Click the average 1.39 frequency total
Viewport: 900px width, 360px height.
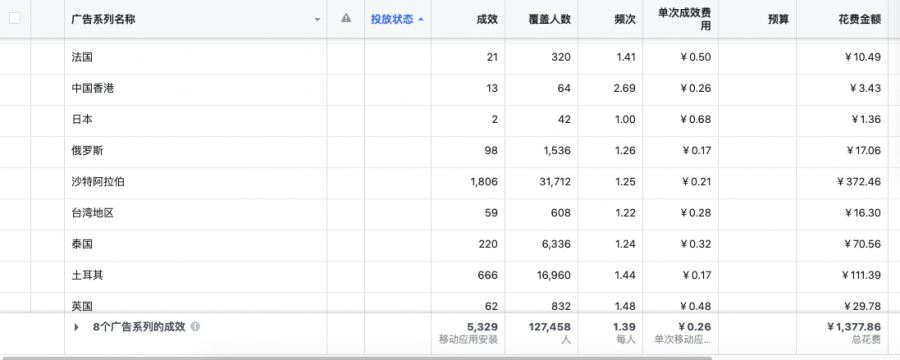624,327
